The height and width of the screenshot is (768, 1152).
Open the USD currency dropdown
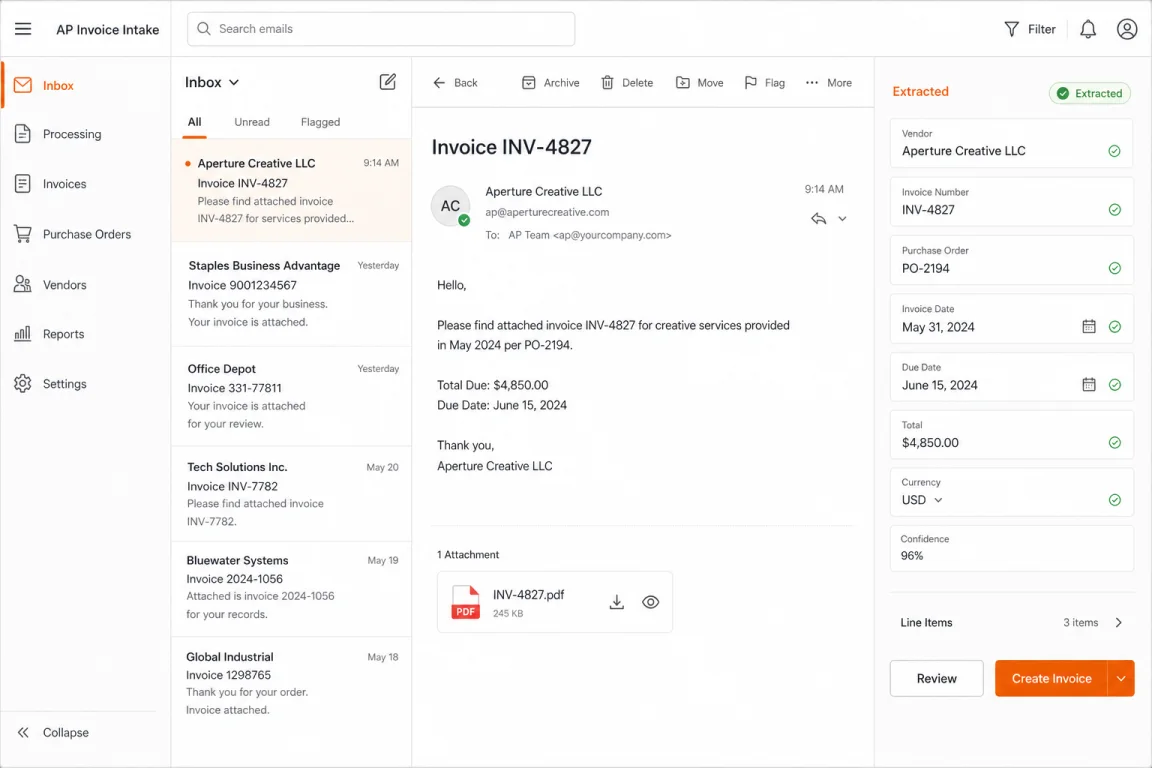[922, 500]
